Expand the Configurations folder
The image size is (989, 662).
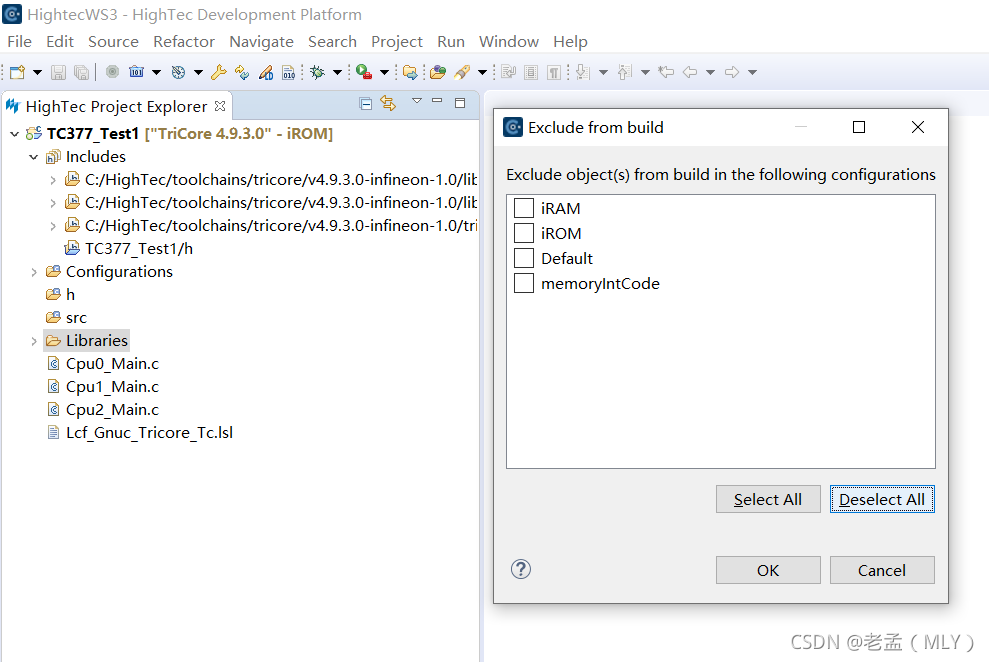pyautogui.click(x=33, y=272)
